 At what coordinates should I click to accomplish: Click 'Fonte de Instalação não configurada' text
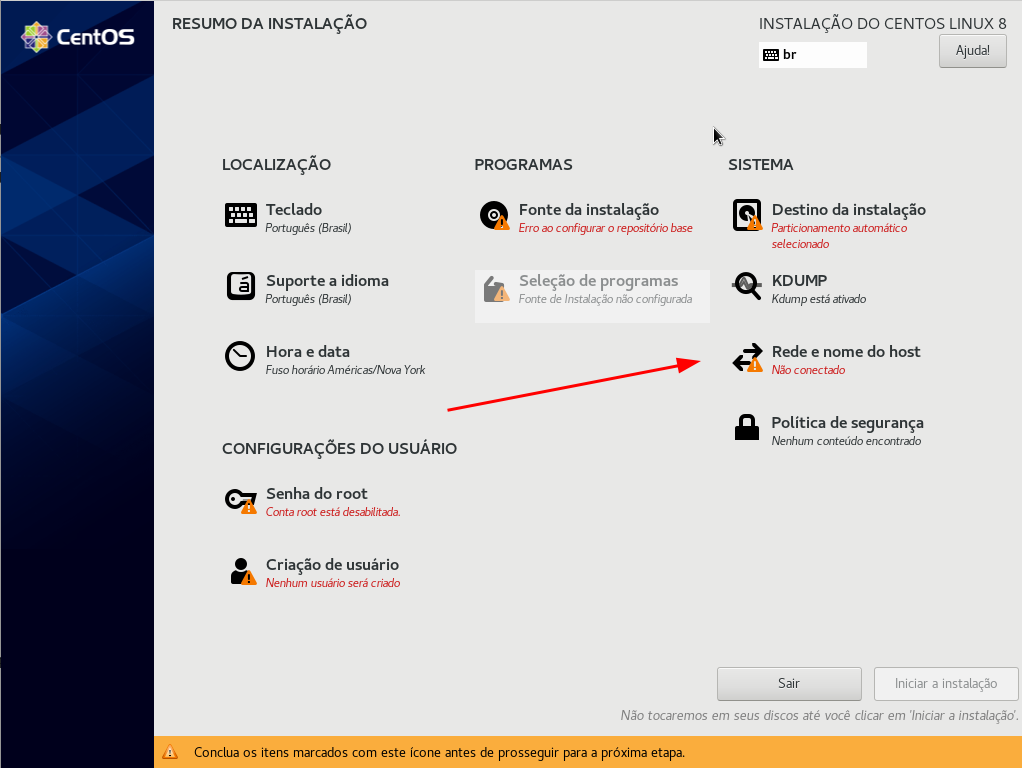pos(606,299)
